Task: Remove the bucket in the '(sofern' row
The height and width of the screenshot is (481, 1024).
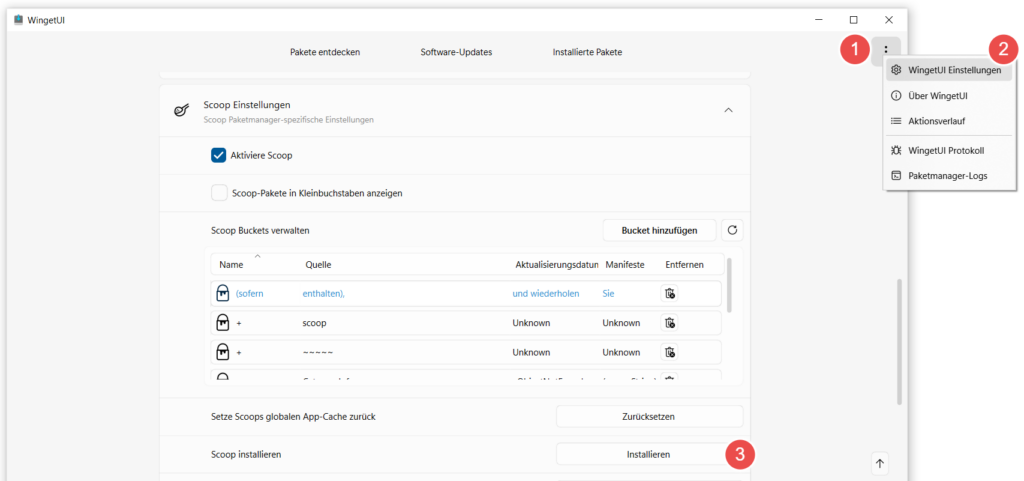Action: pos(669,294)
